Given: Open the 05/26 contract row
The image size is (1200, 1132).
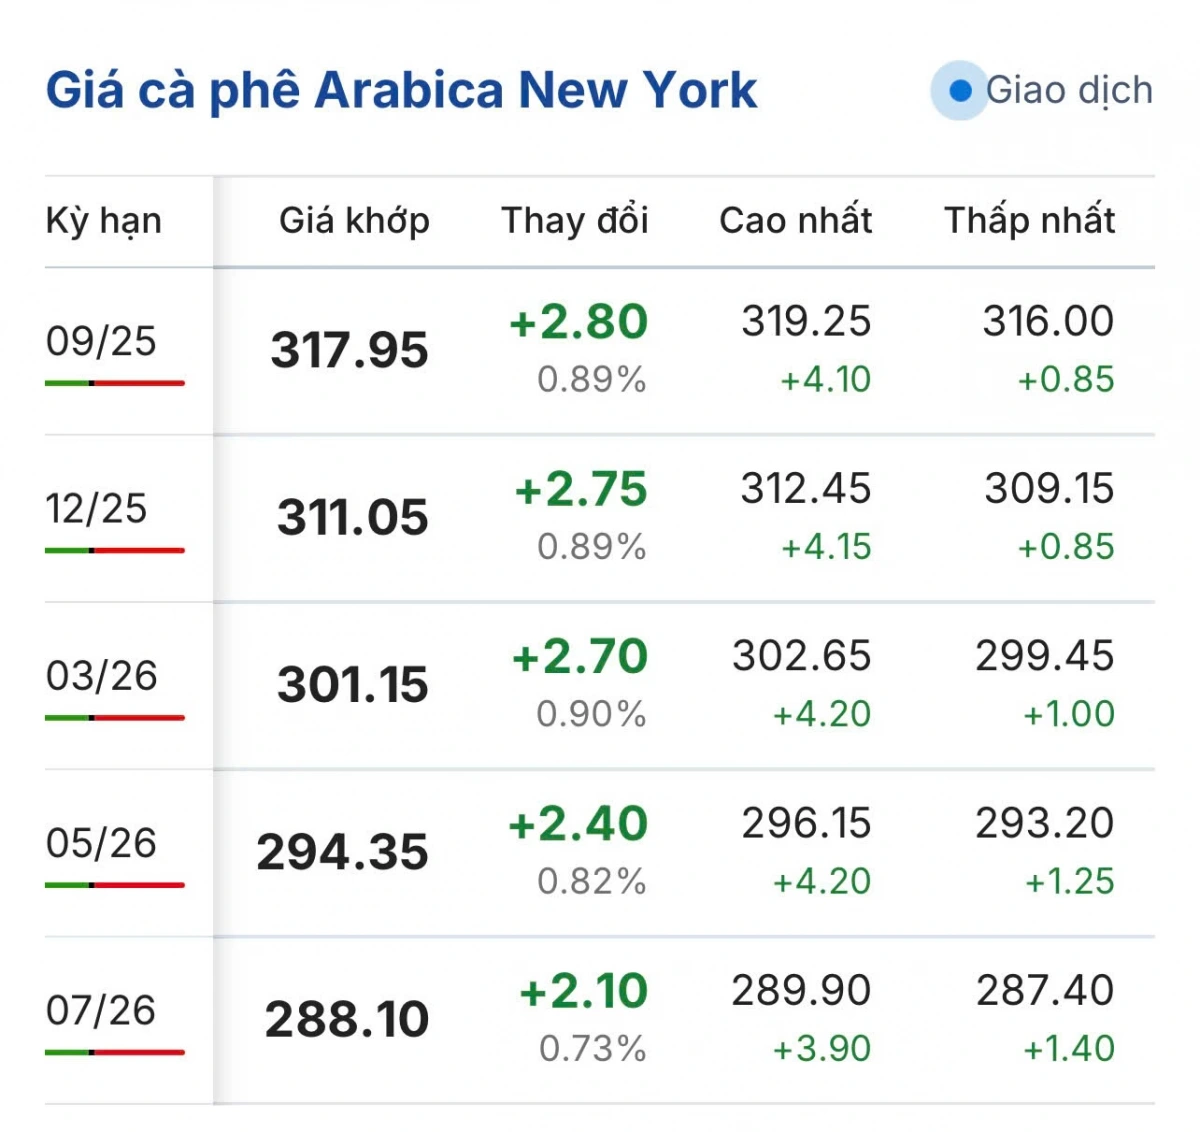Looking at the screenshot, I should click(x=600, y=852).
